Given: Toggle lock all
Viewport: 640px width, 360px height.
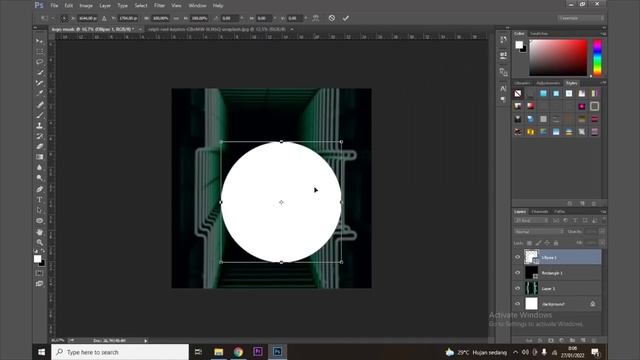Looking at the screenshot, I should pos(556,243).
